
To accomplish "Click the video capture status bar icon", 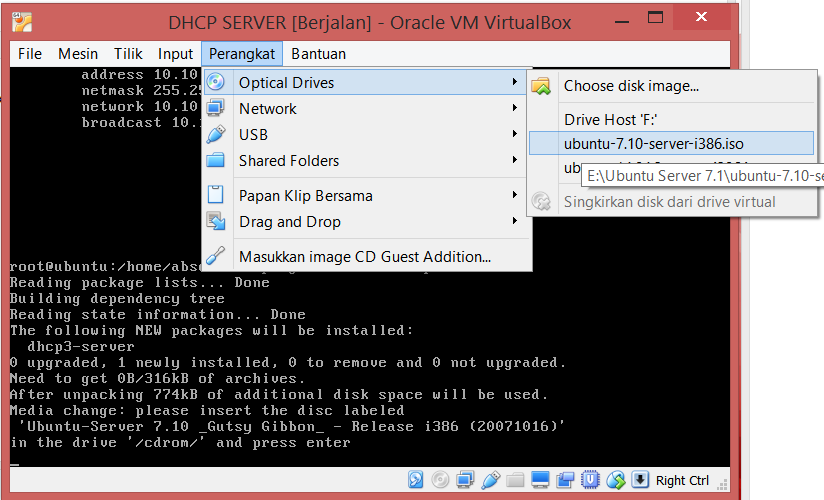I will pyautogui.click(x=565, y=479).
